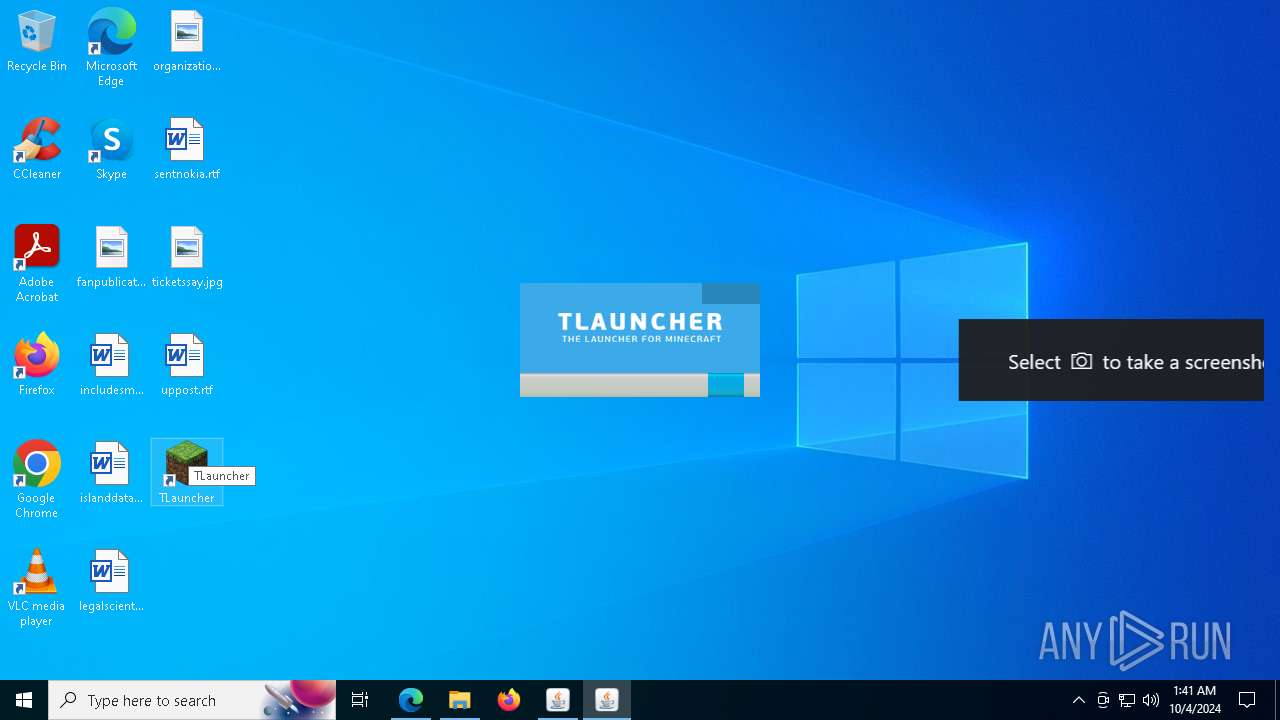The height and width of the screenshot is (720, 1280).
Task: Click the Meet Now tray icon
Action: pos(1103,700)
